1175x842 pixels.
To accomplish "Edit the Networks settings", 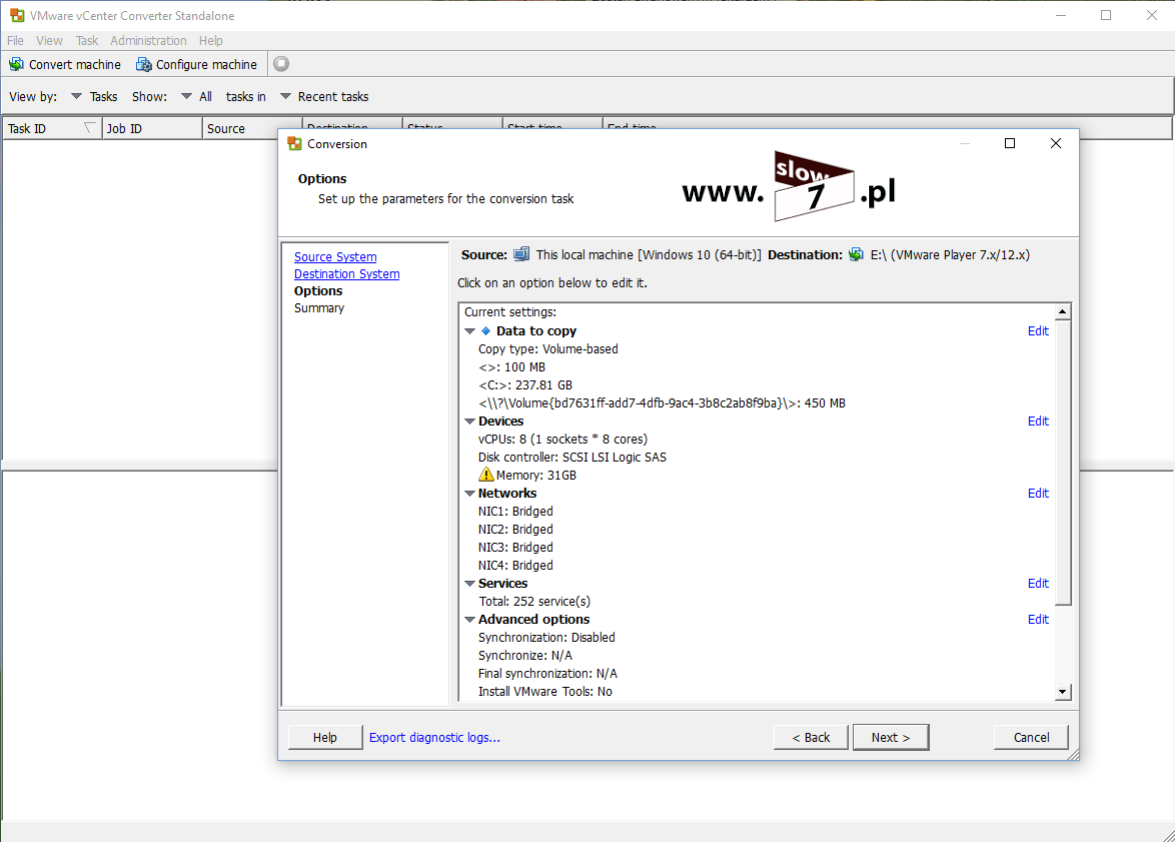I will (x=1038, y=493).
